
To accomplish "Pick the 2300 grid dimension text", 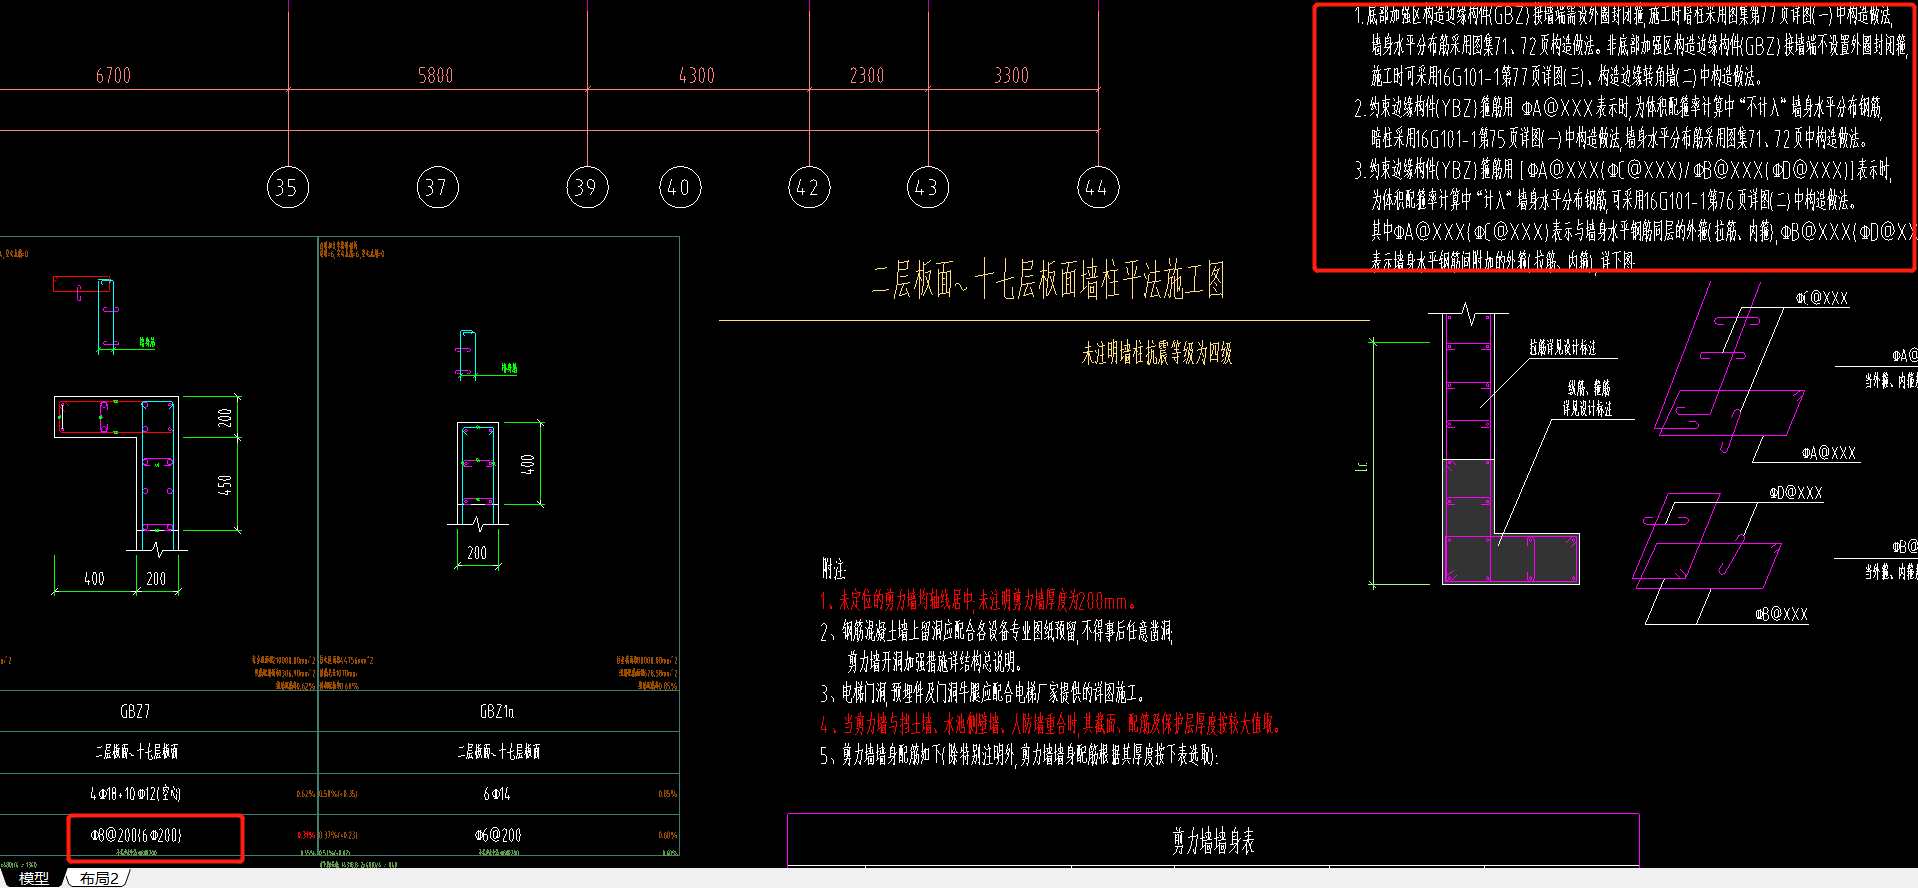I will click(867, 76).
